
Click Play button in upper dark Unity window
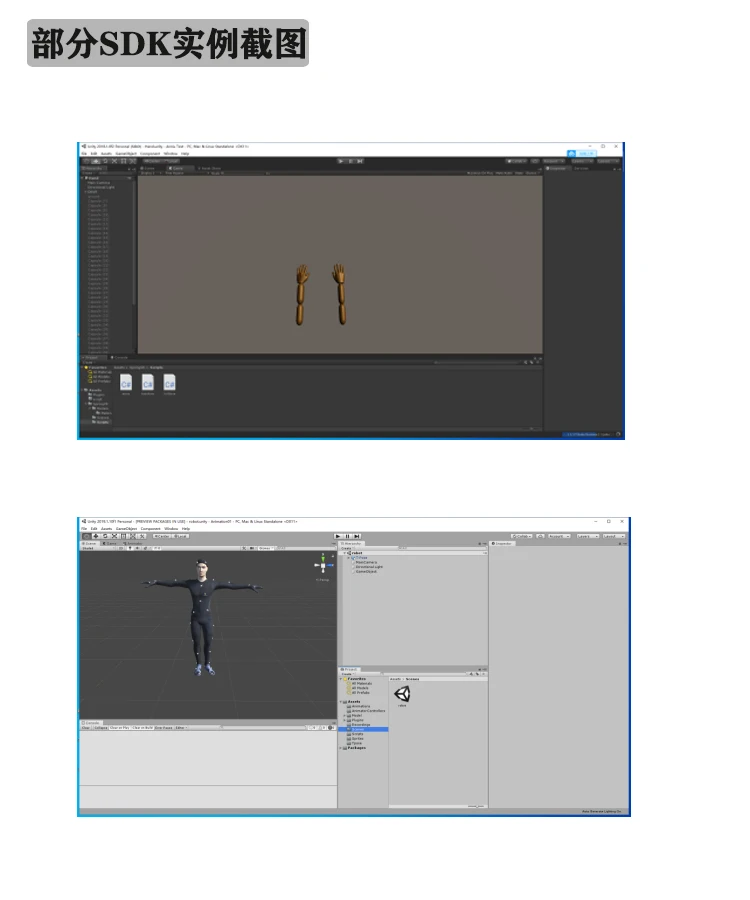(341, 161)
